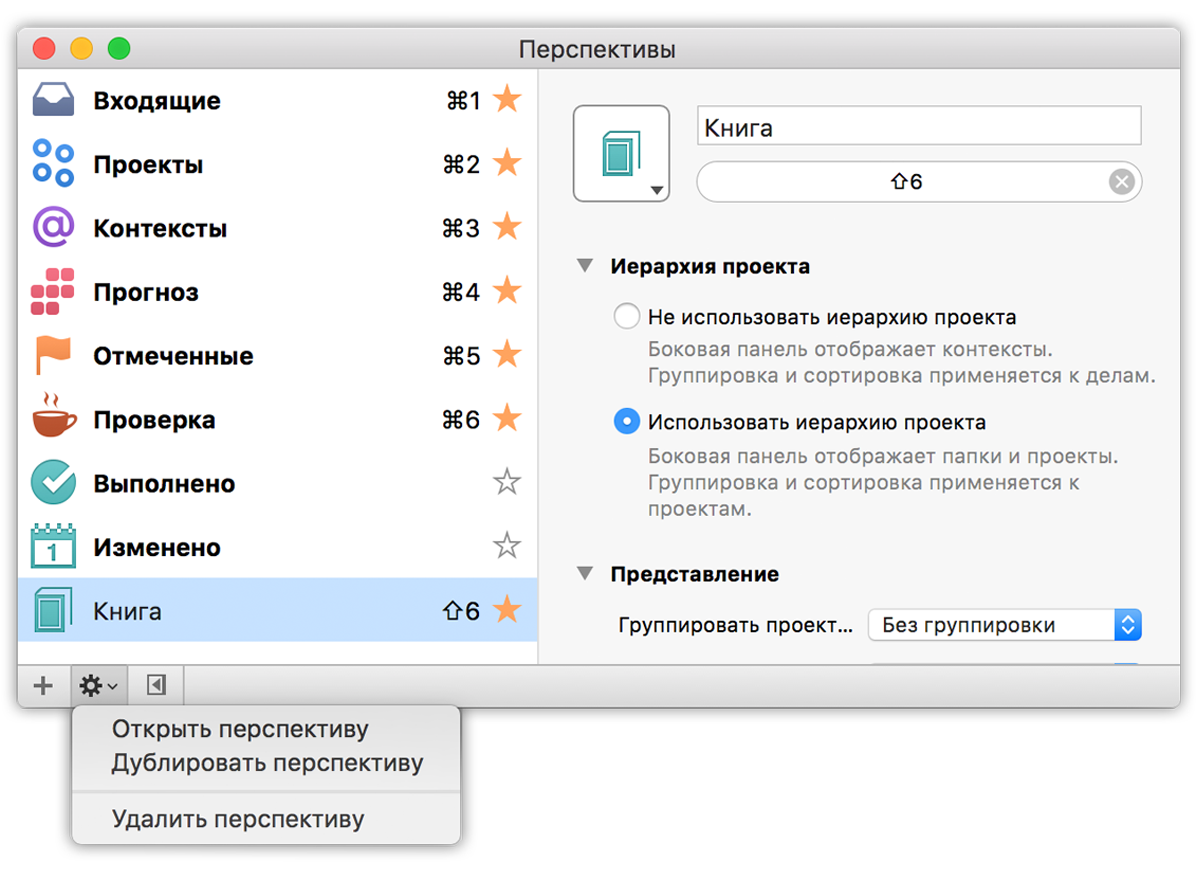Viewport: 1198px width, 890px height.
Task: Click the Входящие inbox tray icon
Action: click(53, 100)
